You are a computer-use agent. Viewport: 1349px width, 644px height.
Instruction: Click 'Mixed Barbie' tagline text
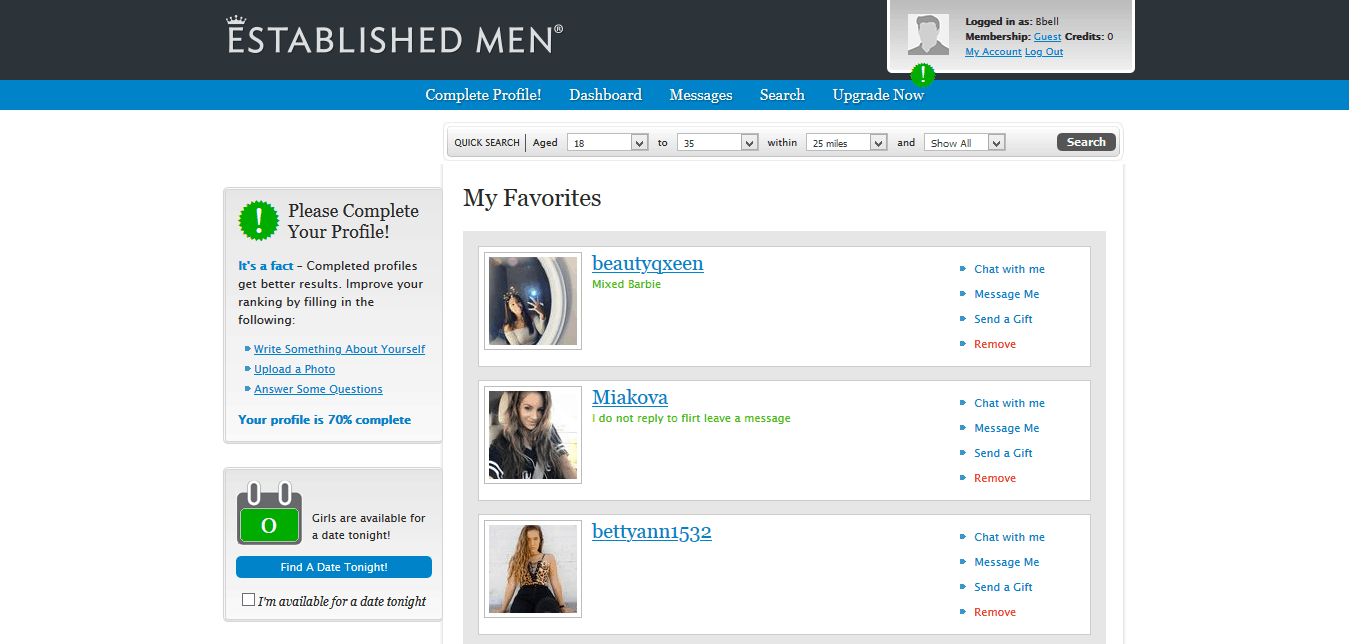tap(626, 284)
